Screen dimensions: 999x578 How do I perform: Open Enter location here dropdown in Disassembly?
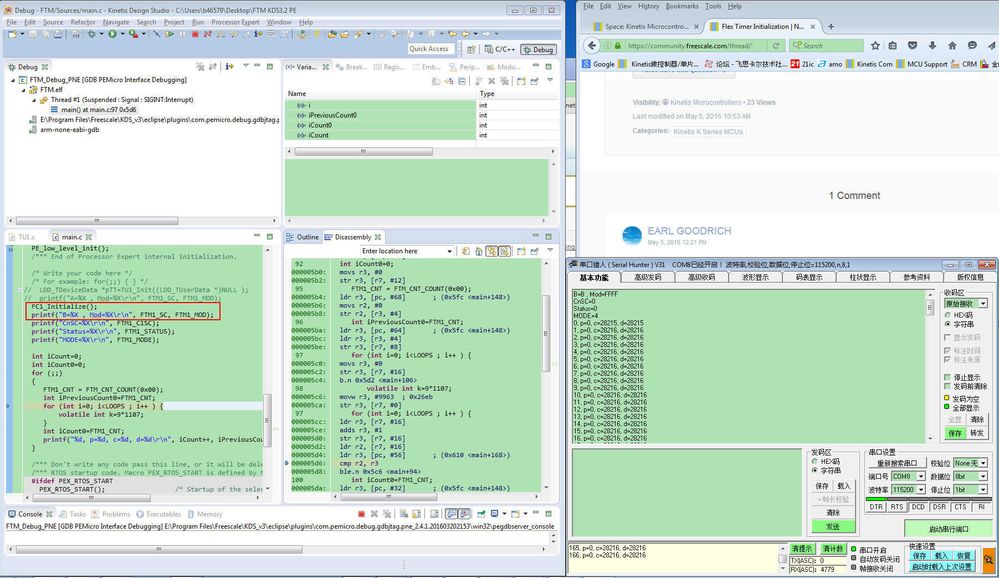point(449,251)
